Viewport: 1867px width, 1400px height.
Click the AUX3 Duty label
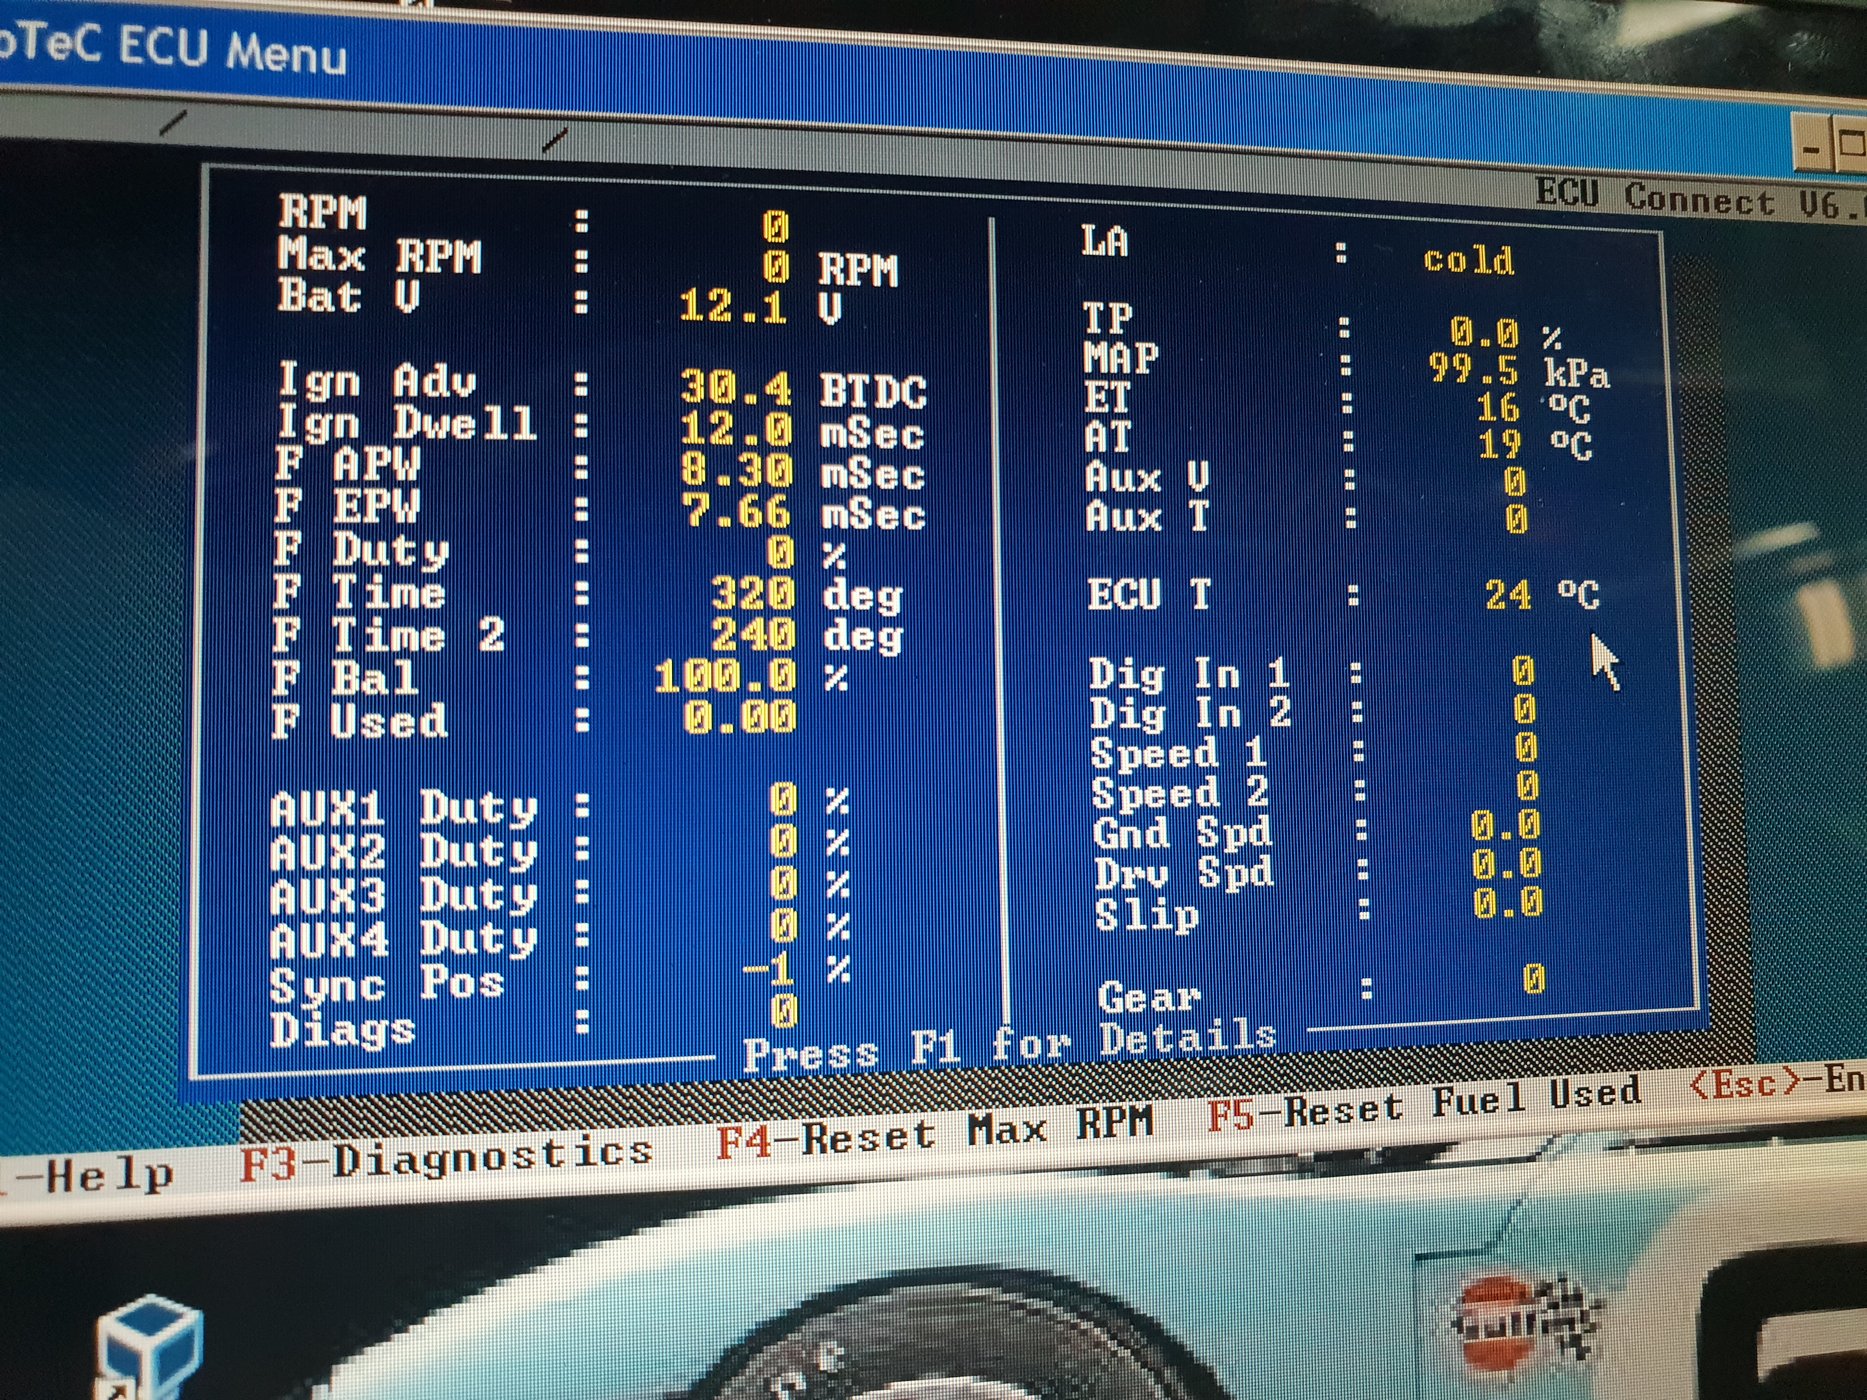click(x=404, y=895)
